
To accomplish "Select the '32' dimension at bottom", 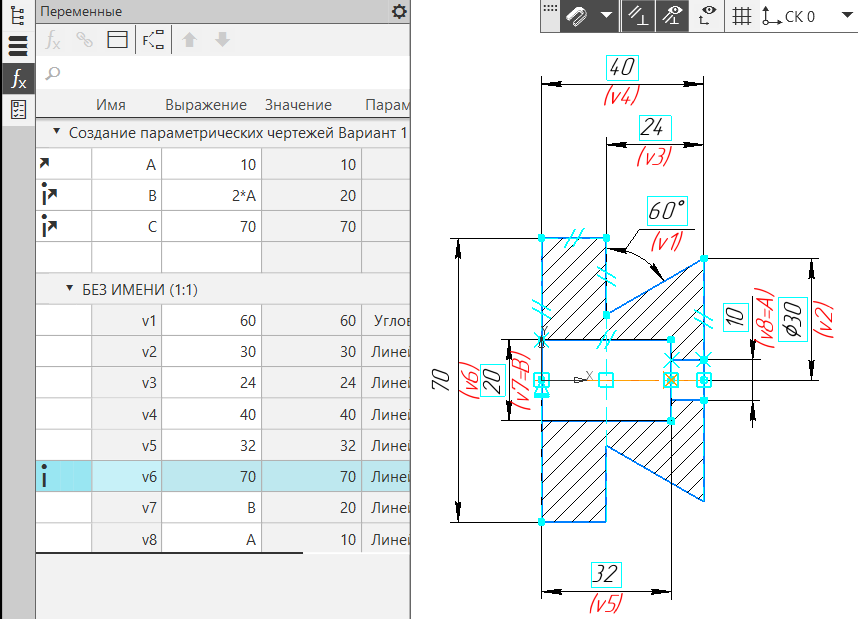I will point(606,575).
